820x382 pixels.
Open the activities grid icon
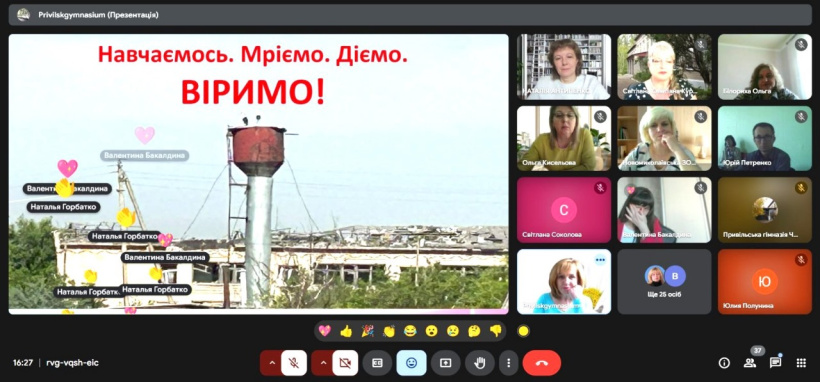(x=801, y=363)
